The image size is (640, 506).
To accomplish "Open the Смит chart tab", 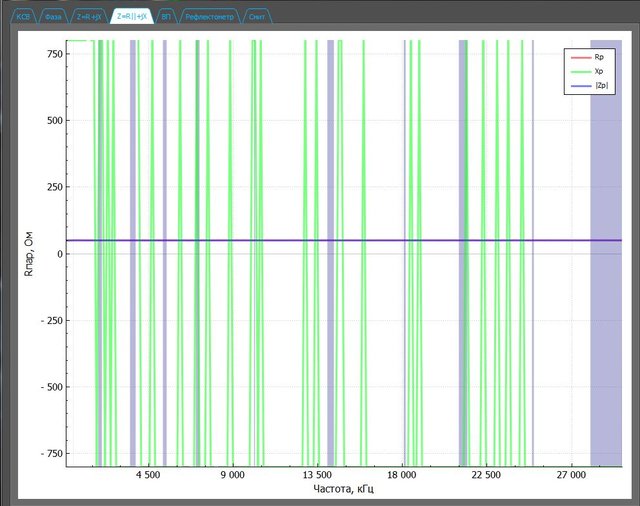I will click(x=257, y=17).
